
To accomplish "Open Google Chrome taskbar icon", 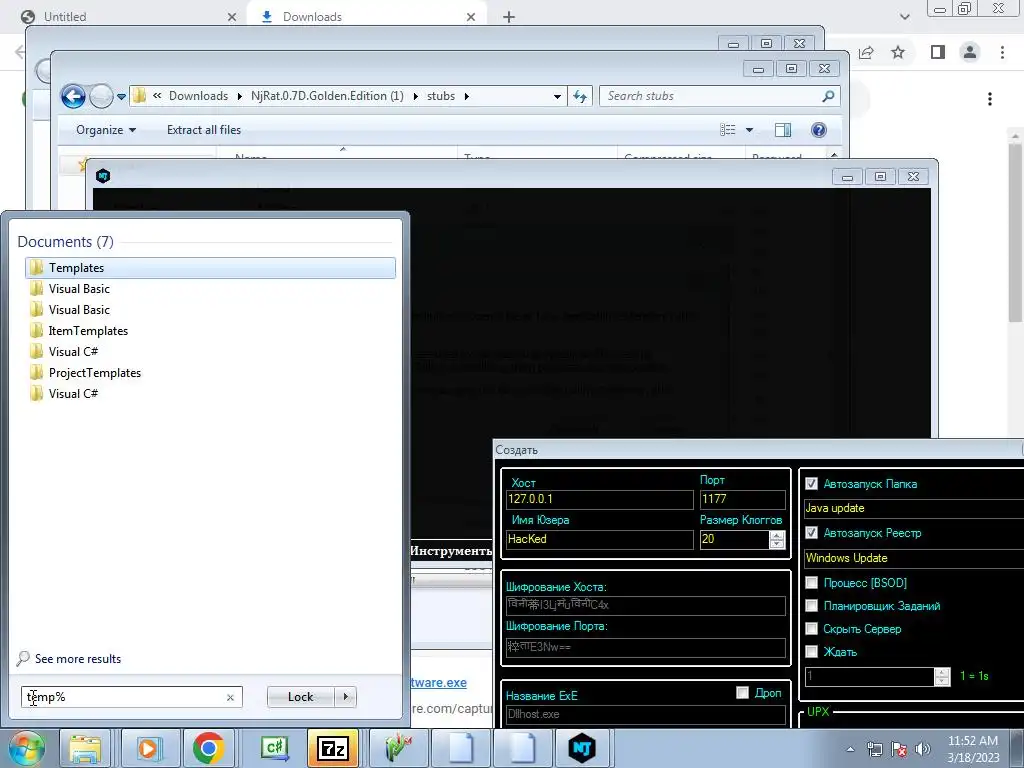I will coord(208,748).
